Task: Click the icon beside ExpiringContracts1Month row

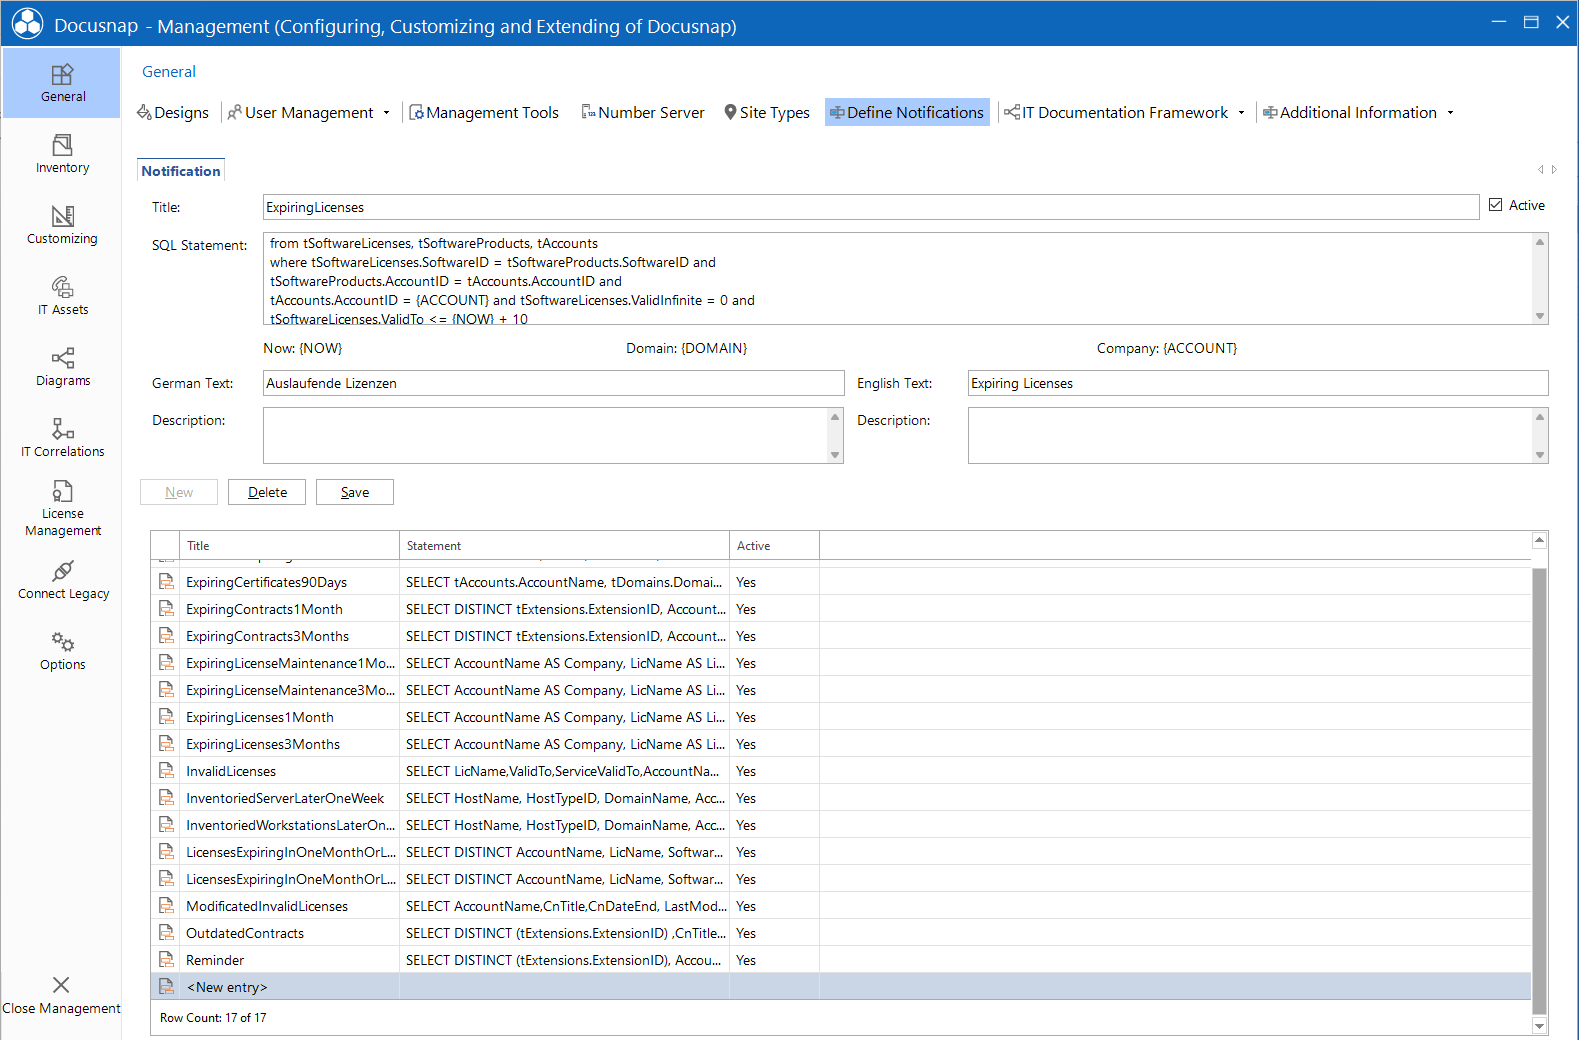Action: click(166, 608)
